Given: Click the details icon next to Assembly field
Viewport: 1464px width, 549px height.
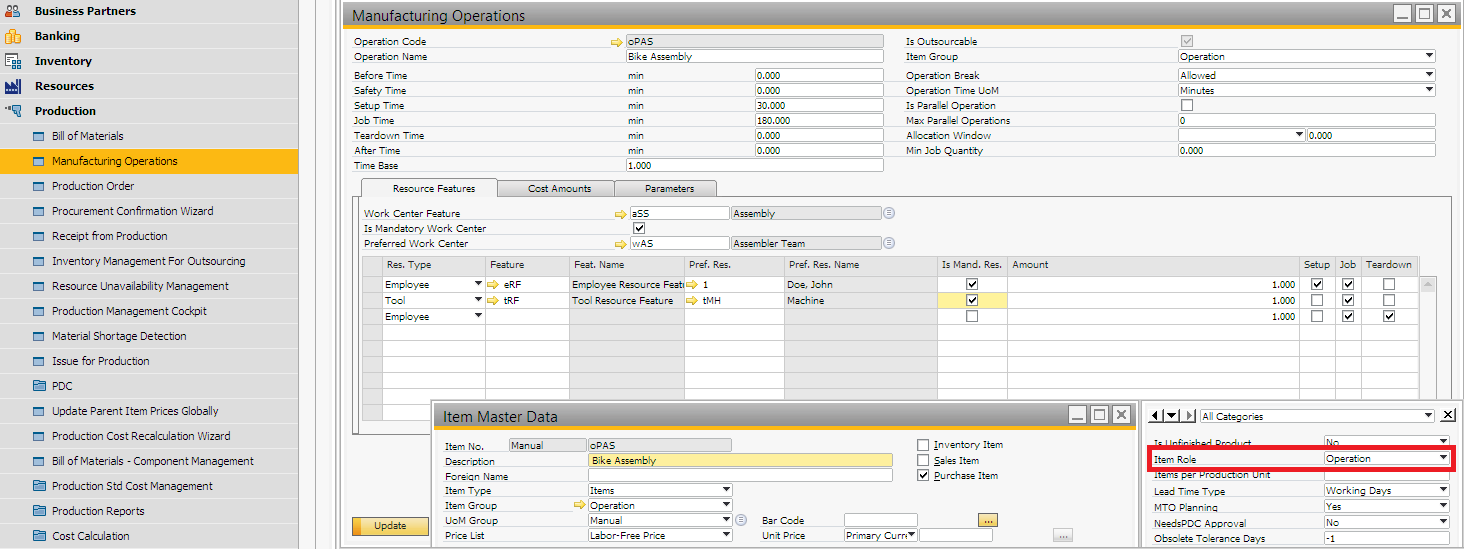Looking at the screenshot, I should click(x=889, y=214).
